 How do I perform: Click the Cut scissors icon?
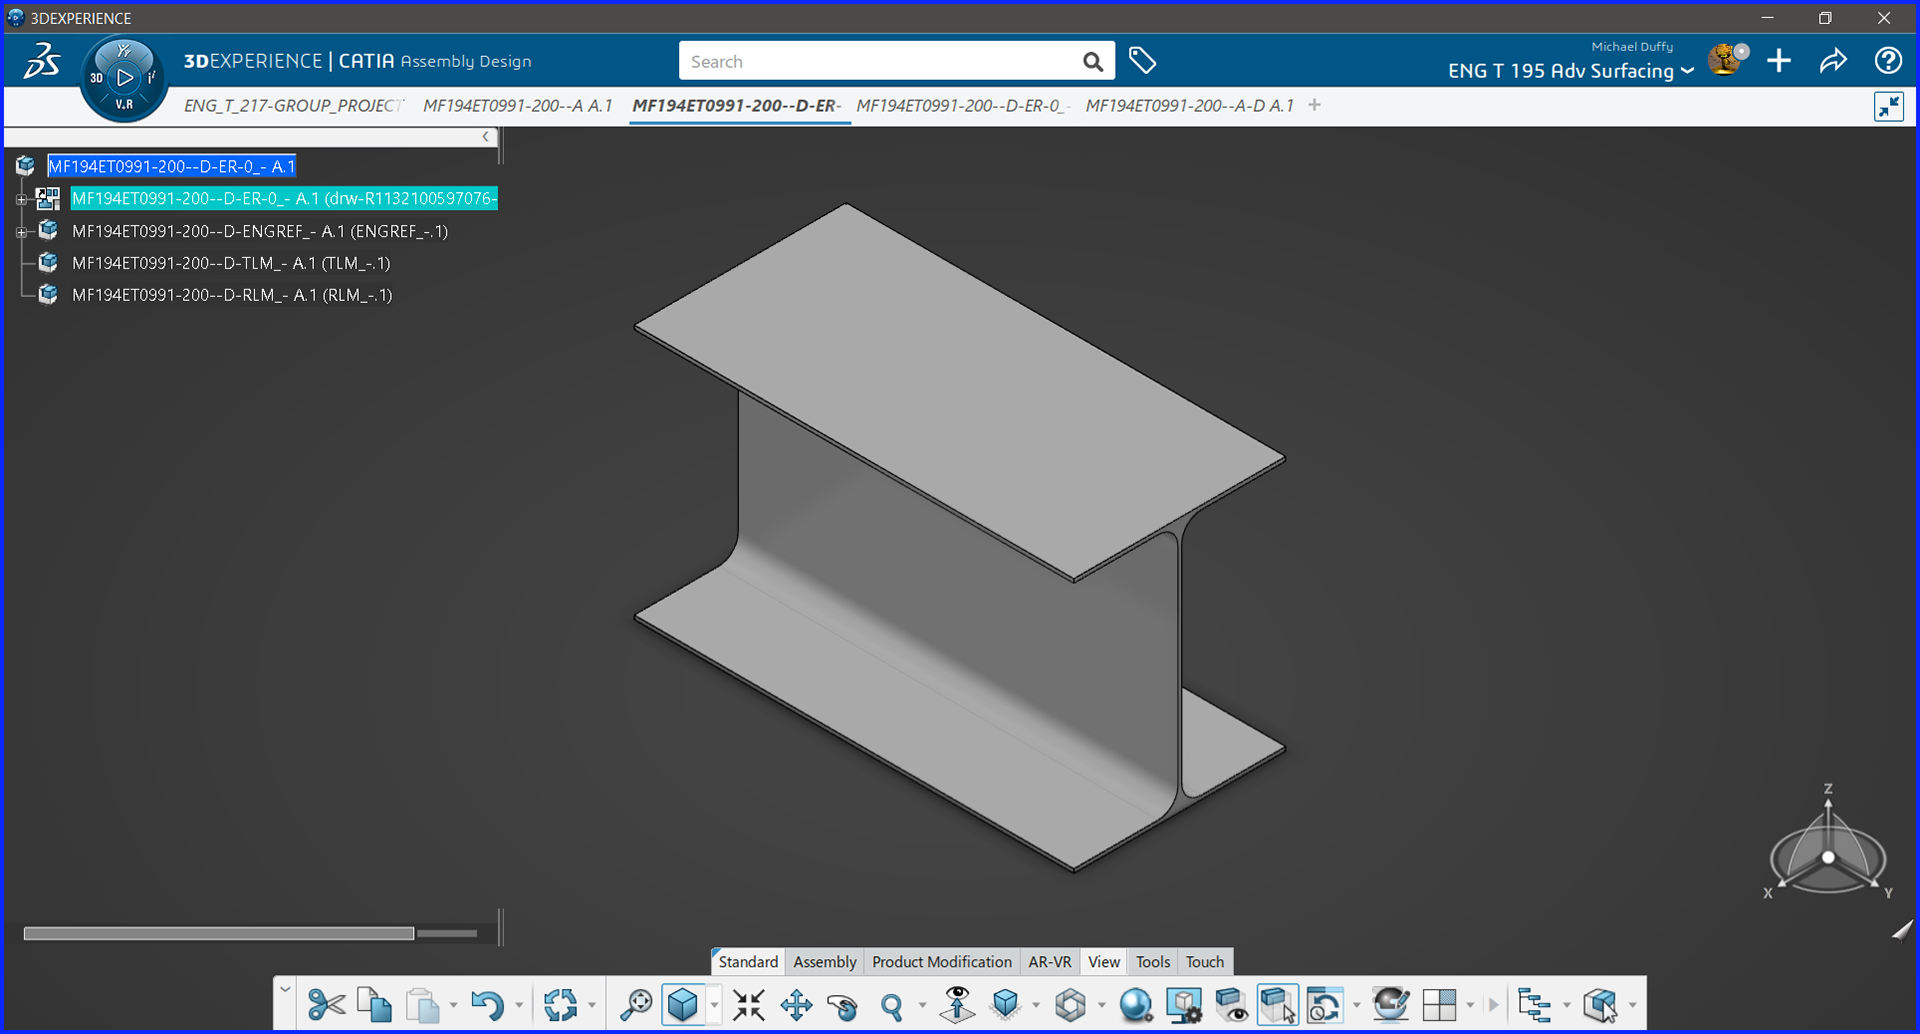point(326,1005)
